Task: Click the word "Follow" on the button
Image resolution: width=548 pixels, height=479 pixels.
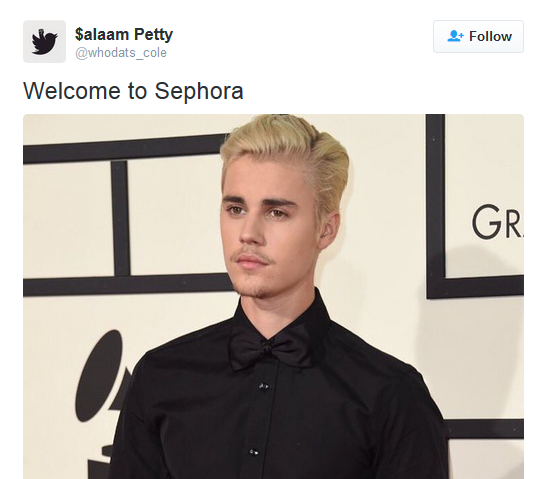Action: coord(490,36)
